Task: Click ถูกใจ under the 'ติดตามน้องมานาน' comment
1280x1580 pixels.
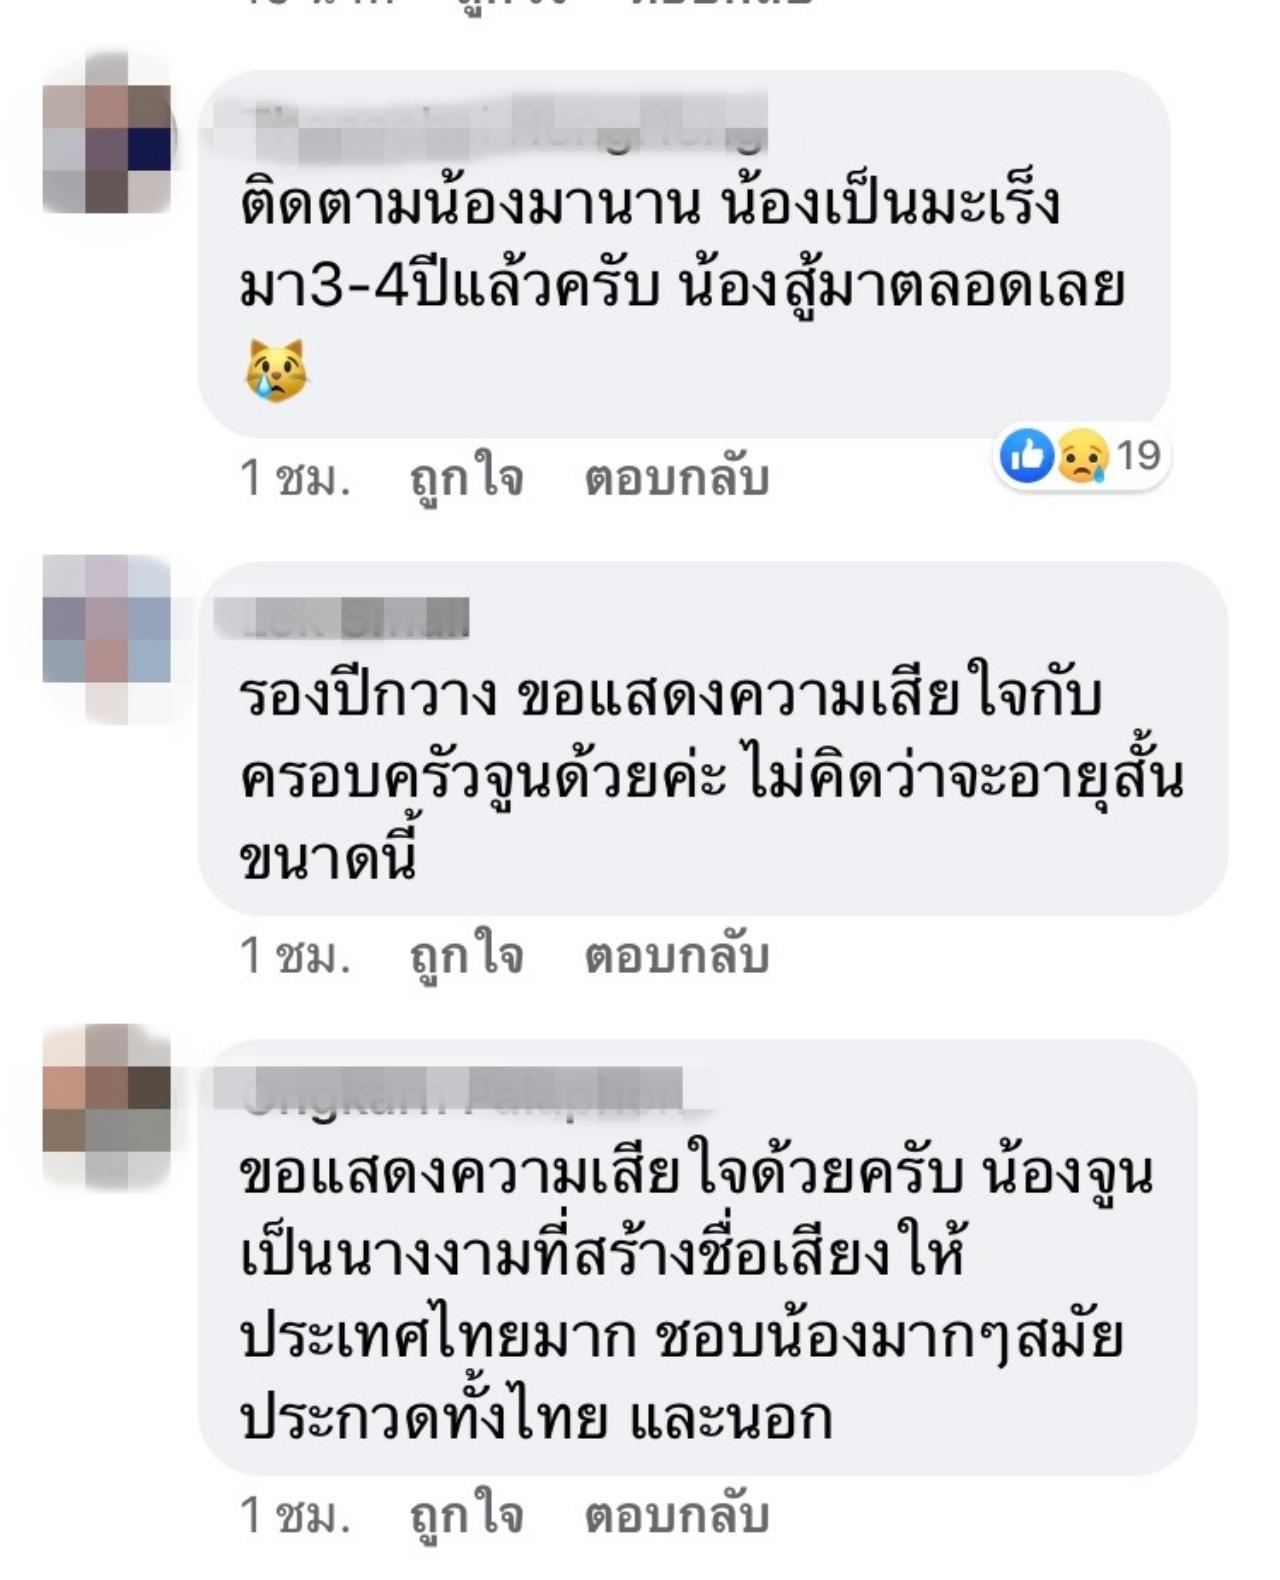Action: click(467, 478)
